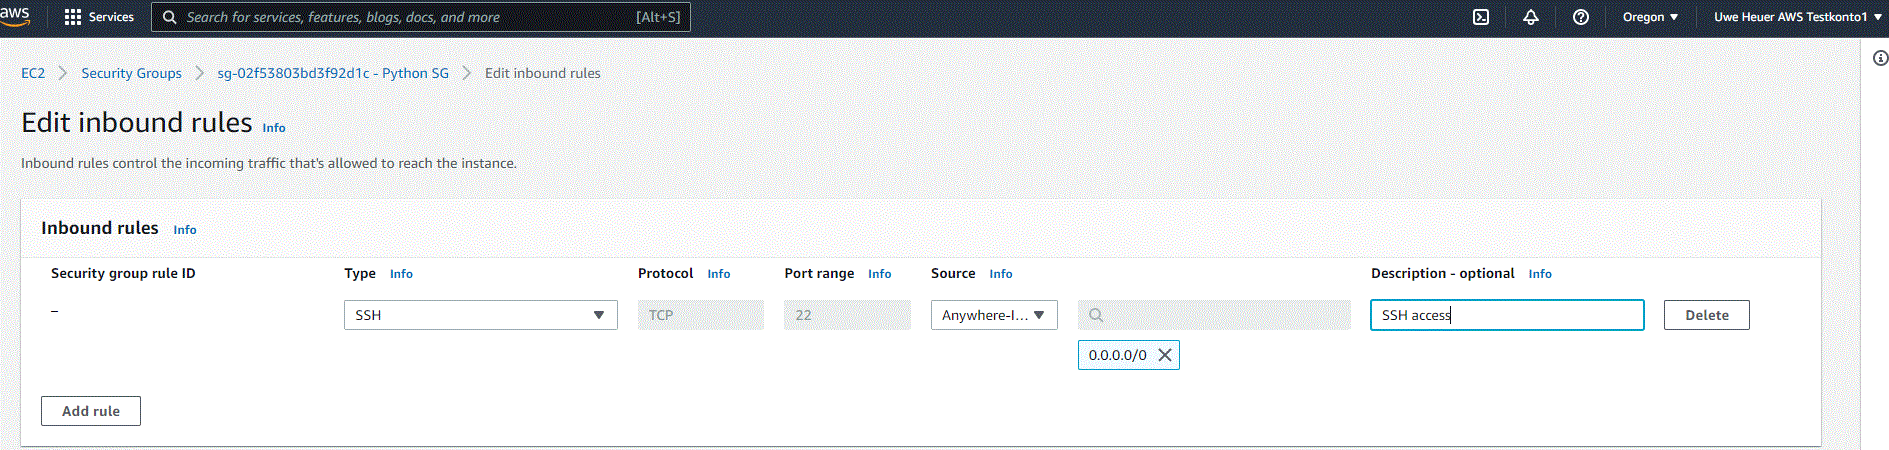This screenshot has height=450, width=1889.
Task: Open the Services grid menu
Action: click(x=98, y=17)
